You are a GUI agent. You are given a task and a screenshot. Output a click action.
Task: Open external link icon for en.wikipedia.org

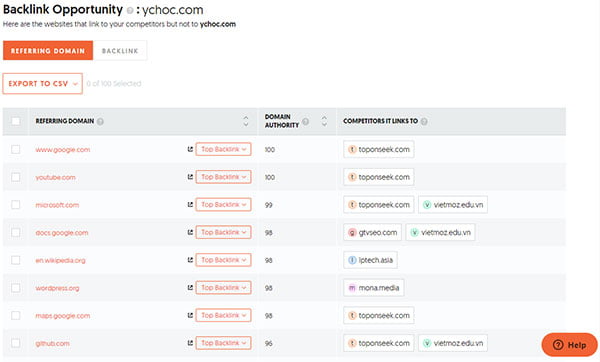pos(190,260)
